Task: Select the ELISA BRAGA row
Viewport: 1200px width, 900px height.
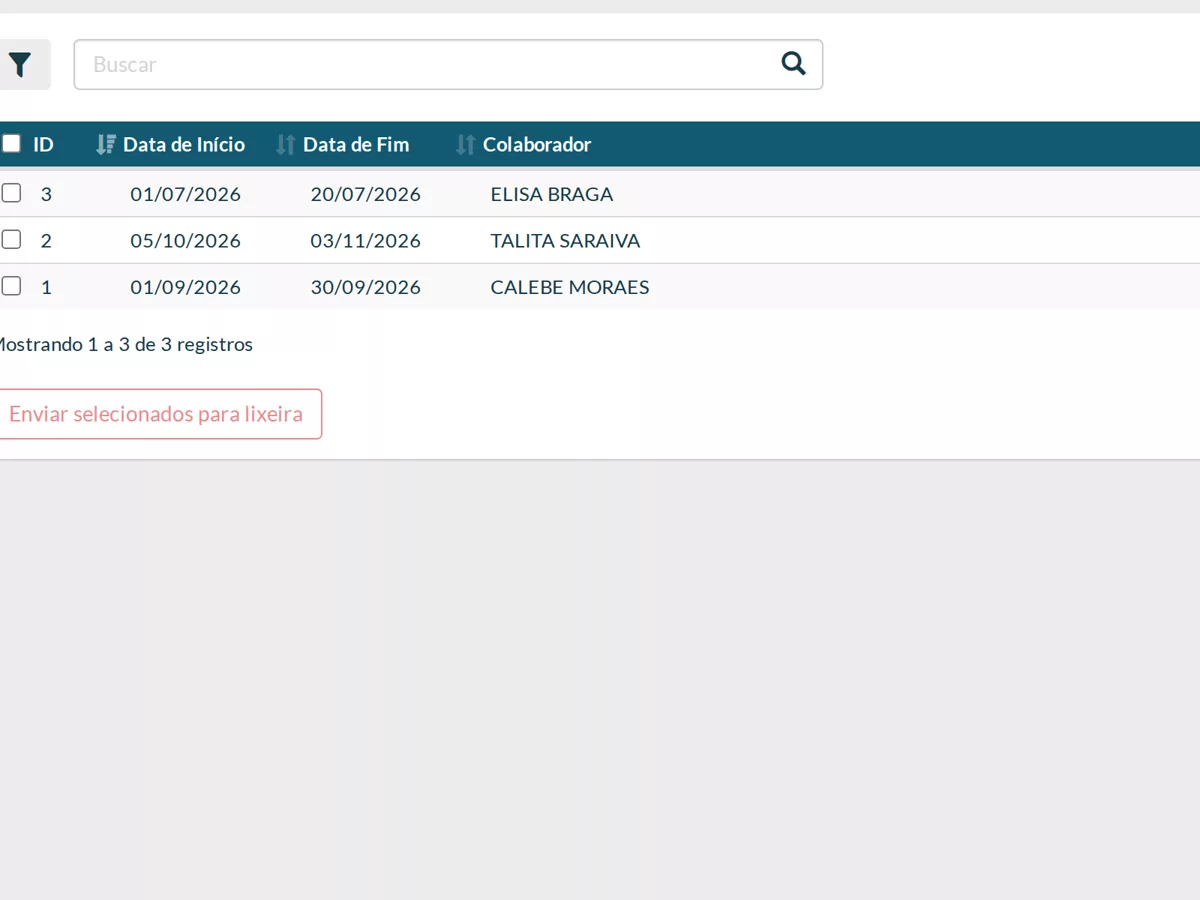Action: click(x=600, y=194)
